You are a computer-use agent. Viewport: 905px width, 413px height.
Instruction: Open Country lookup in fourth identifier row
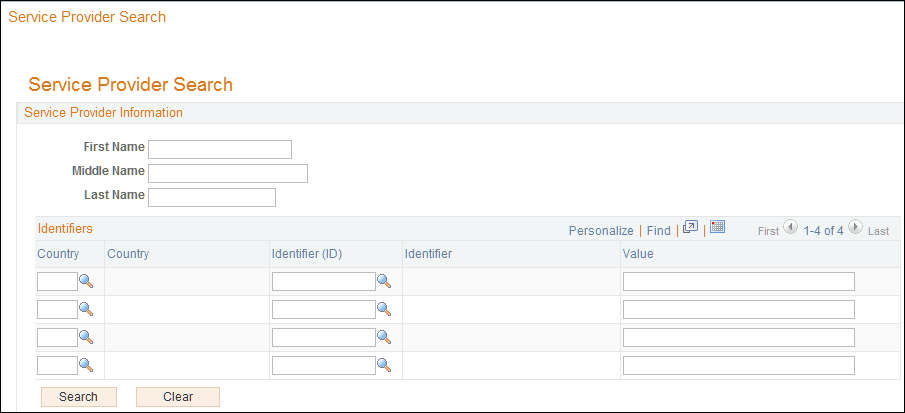click(x=86, y=365)
